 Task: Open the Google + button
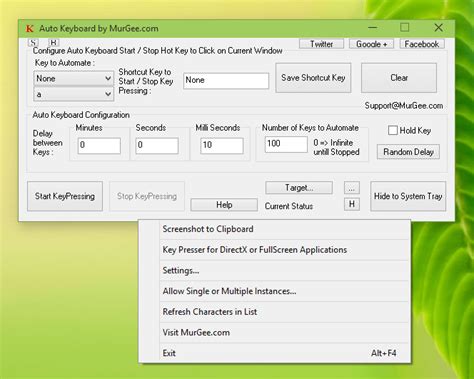click(371, 44)
